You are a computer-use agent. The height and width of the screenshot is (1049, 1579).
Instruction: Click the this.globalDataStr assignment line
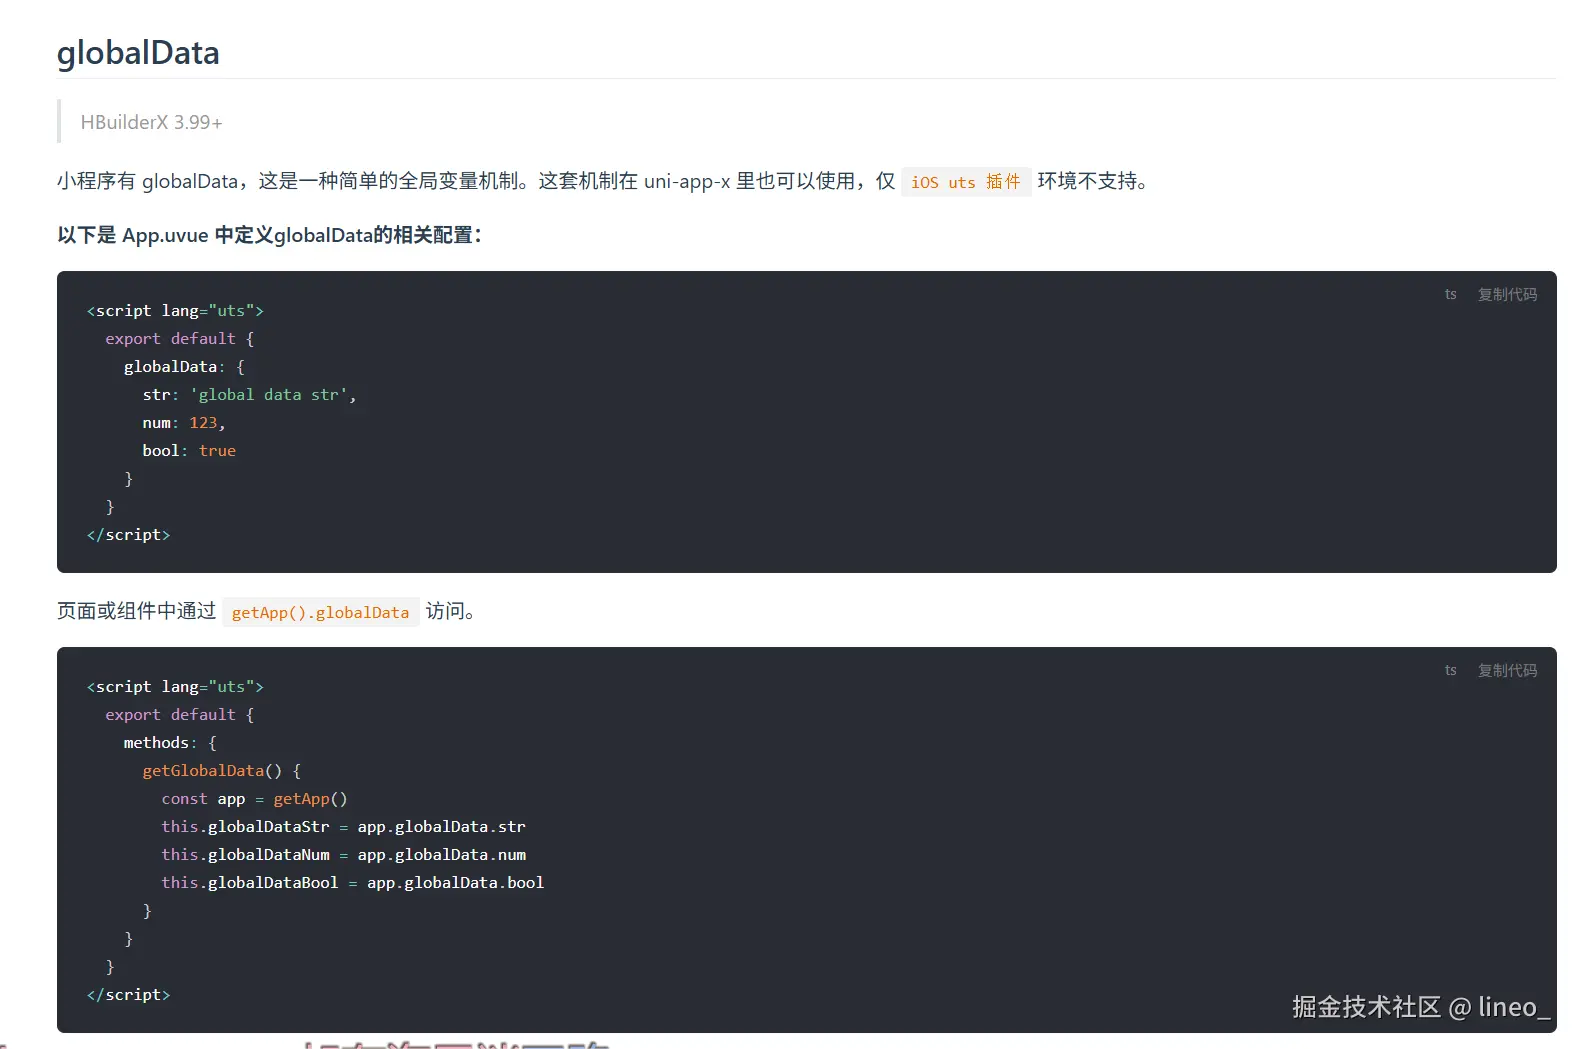coord(343,827)
